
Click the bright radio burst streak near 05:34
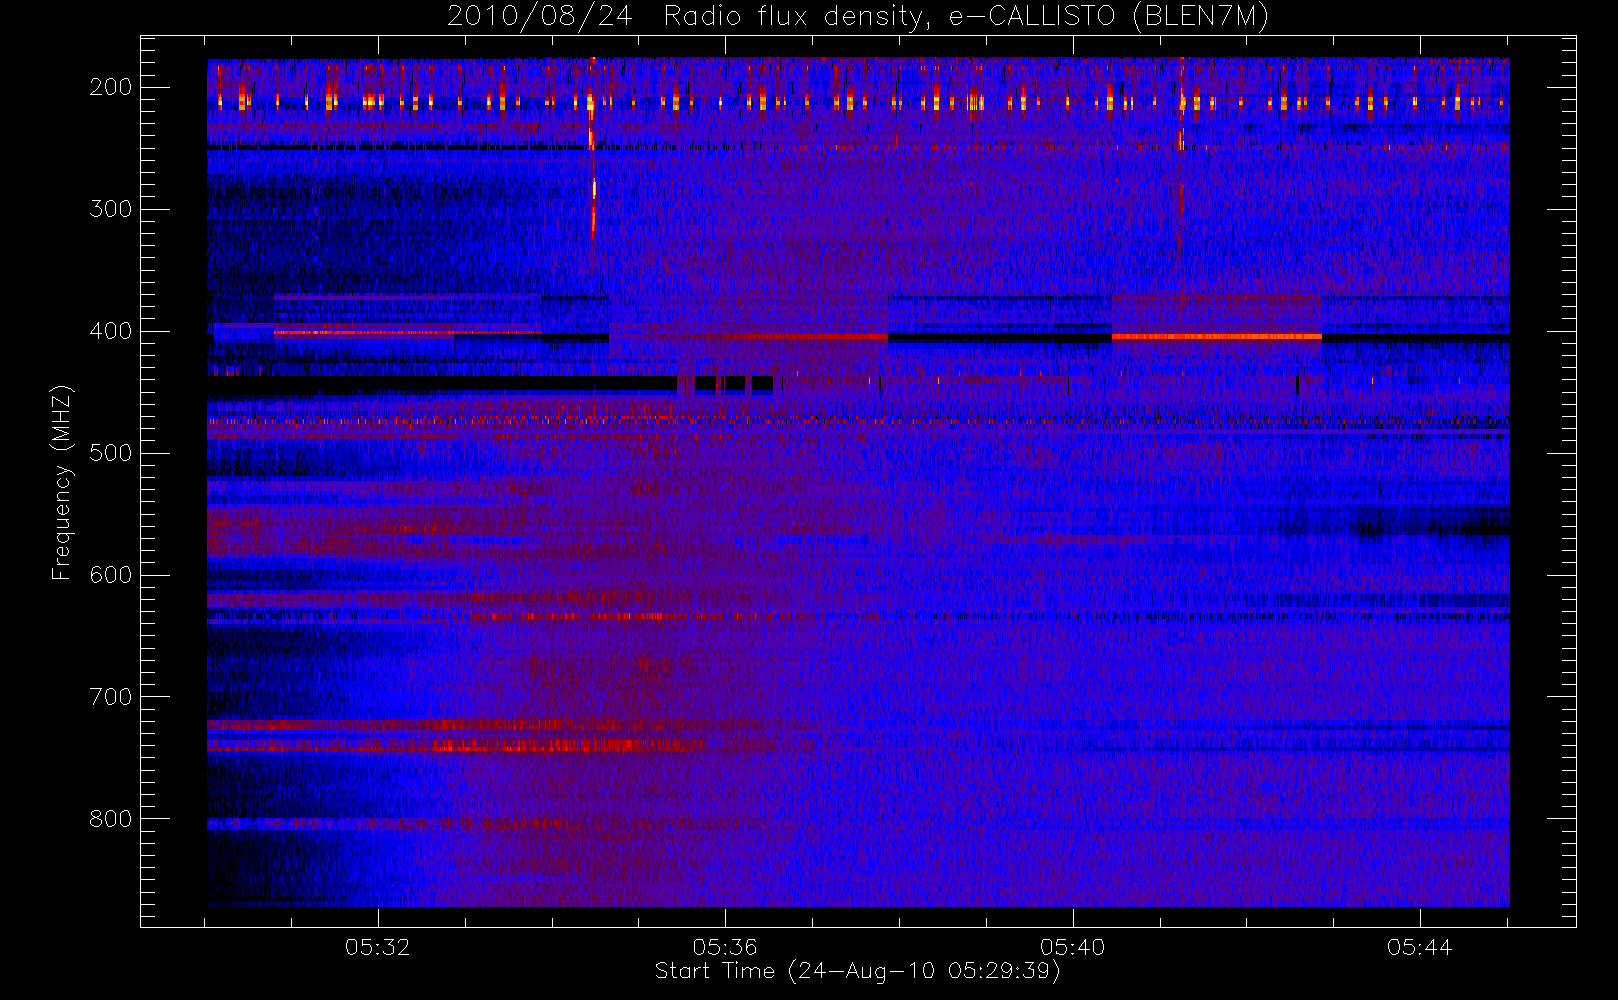593,150
